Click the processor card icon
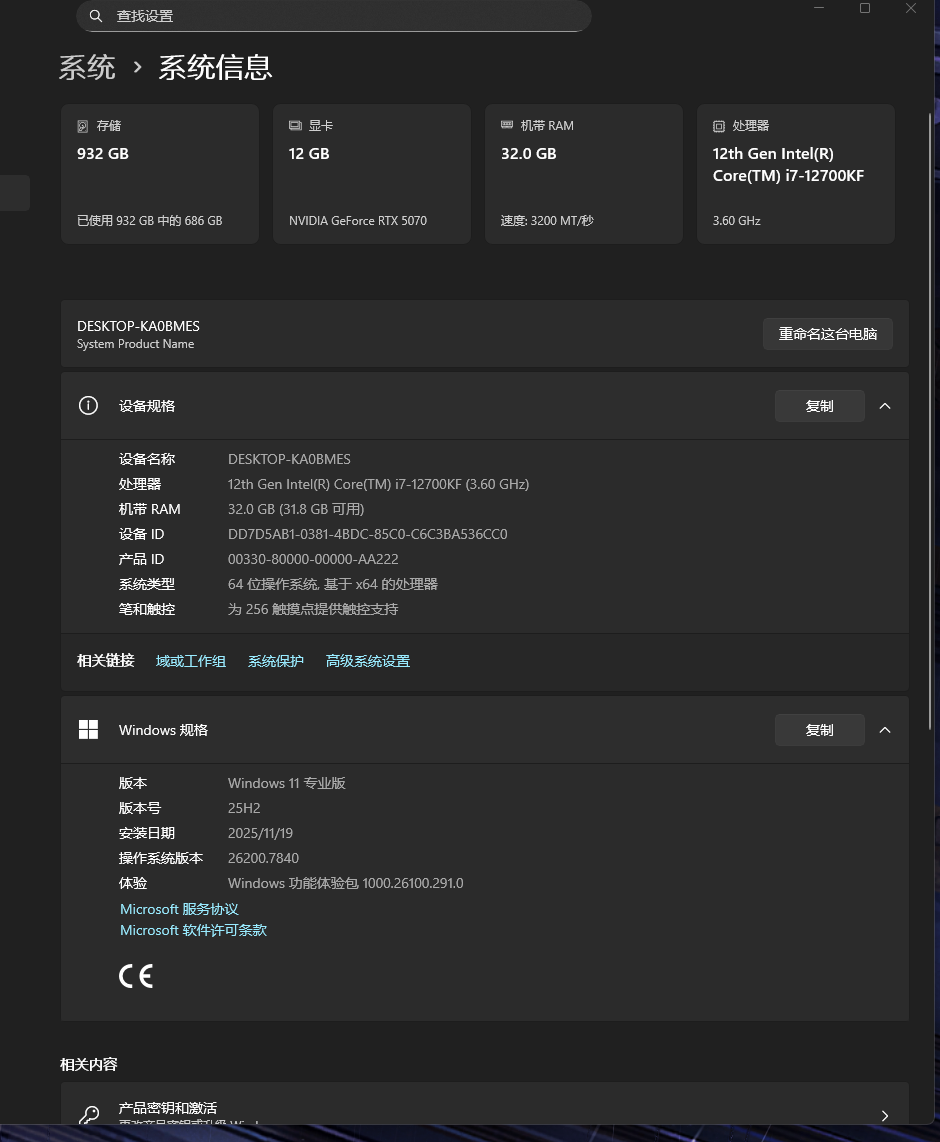The height and width of the screenshot is (1142, 940). point(719,126)
